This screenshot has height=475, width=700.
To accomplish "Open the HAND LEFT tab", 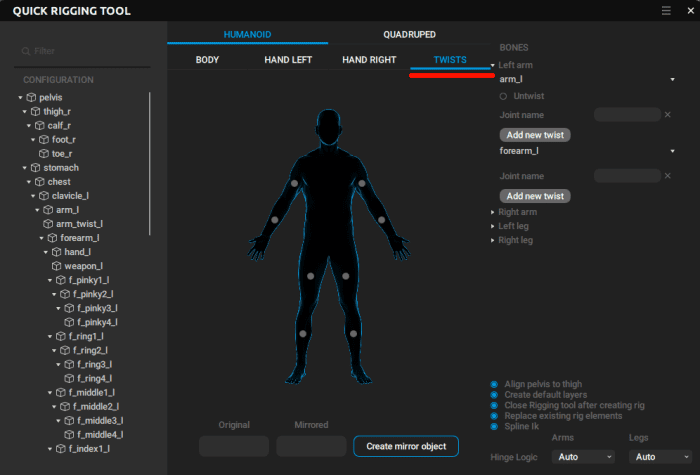I will pos(288,60).
